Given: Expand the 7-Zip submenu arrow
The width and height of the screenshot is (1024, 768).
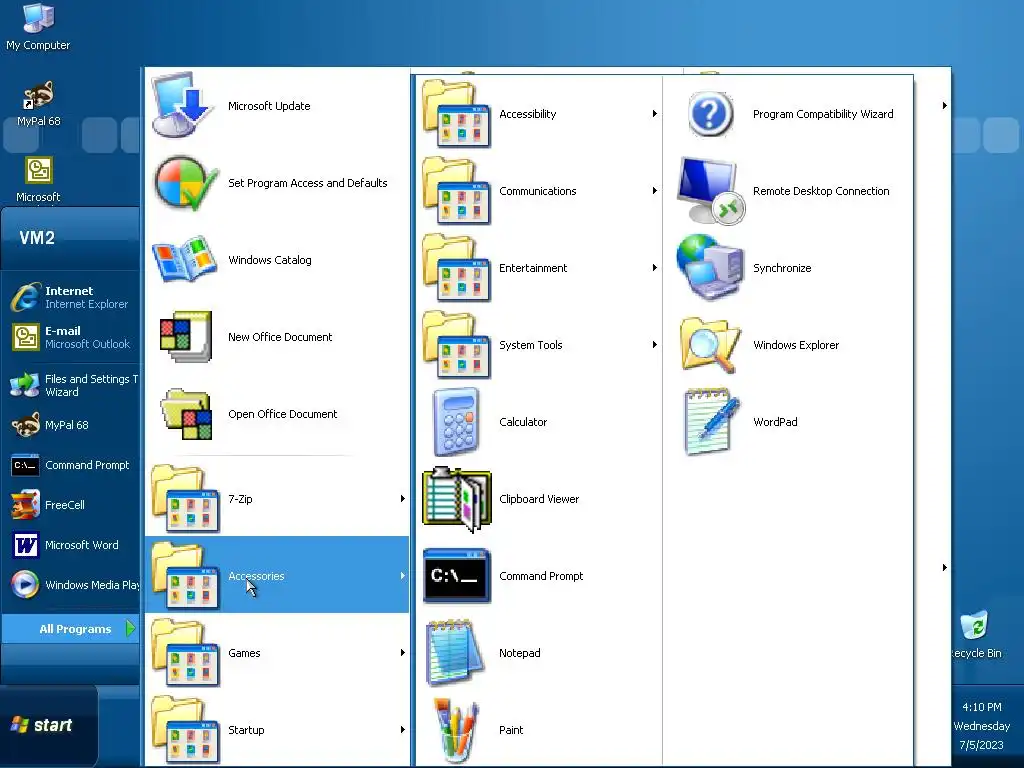Looking at the screenshot, I should pyautogui.click(x=402, y=499).
